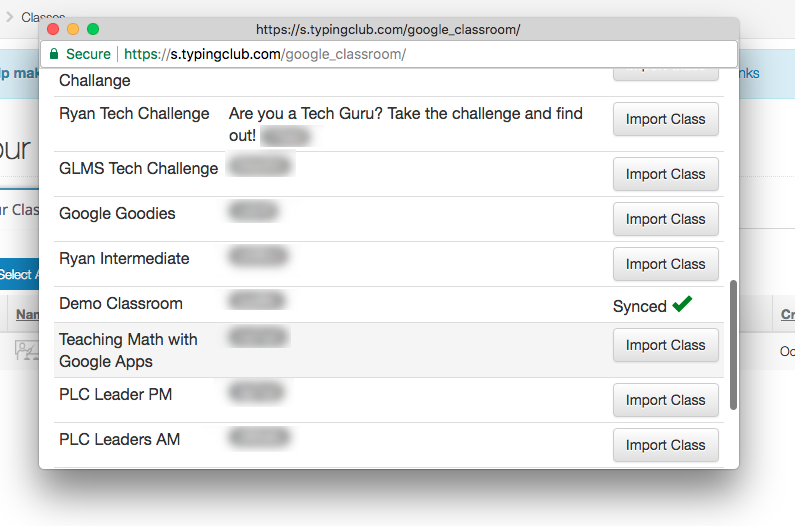Import the PLC Leader PM class
This screenshot has width=795, height=526.
click(665, 400)
